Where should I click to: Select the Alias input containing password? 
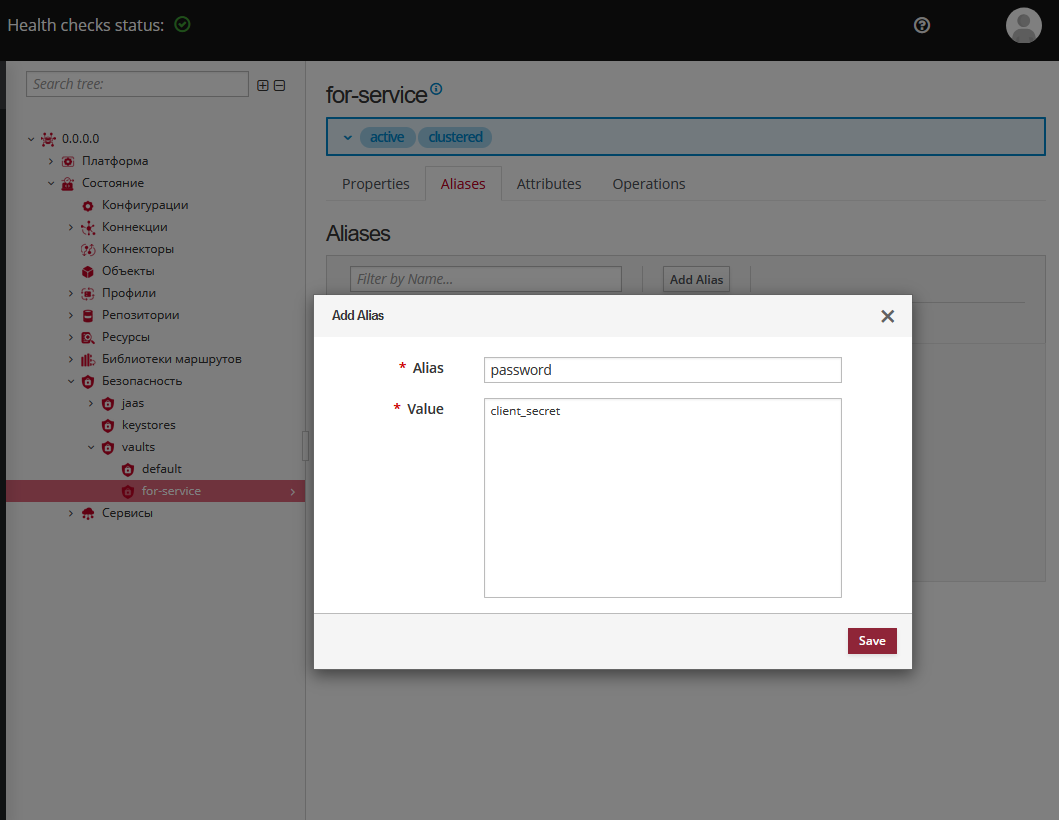[x=662, y=369]
